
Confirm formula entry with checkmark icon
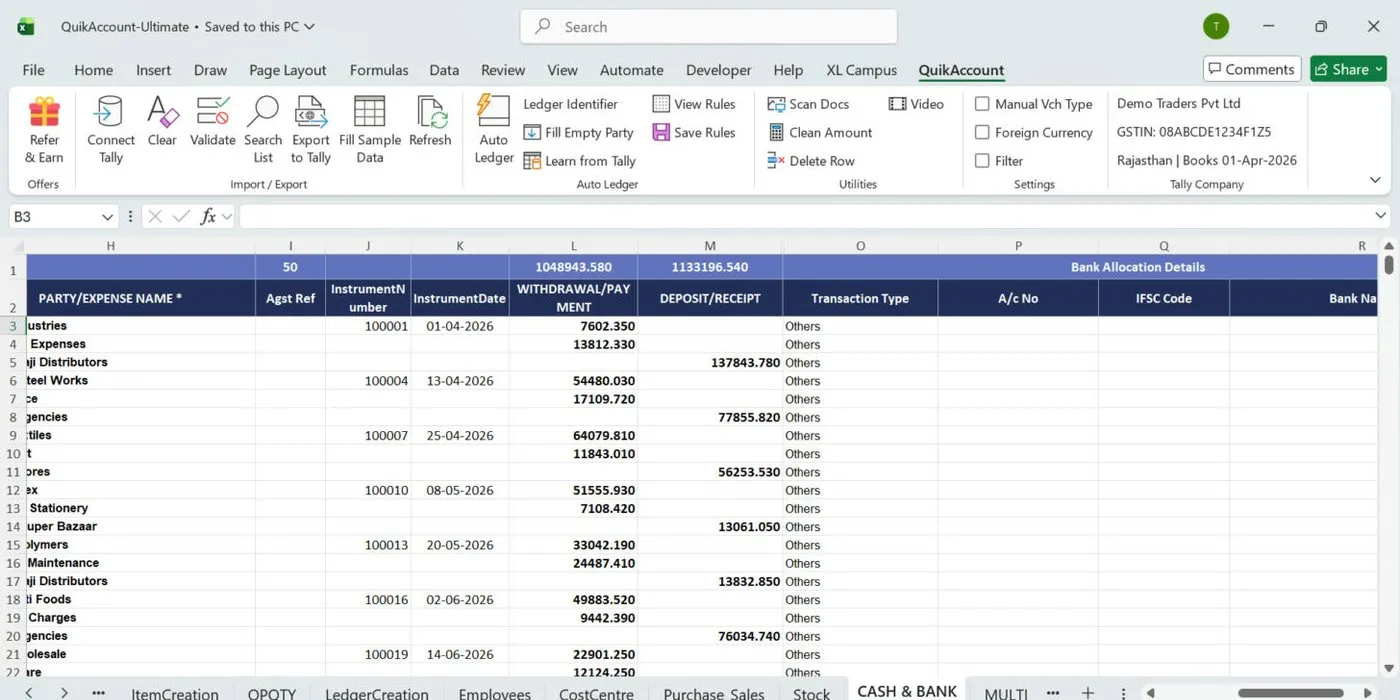(181, 216)
